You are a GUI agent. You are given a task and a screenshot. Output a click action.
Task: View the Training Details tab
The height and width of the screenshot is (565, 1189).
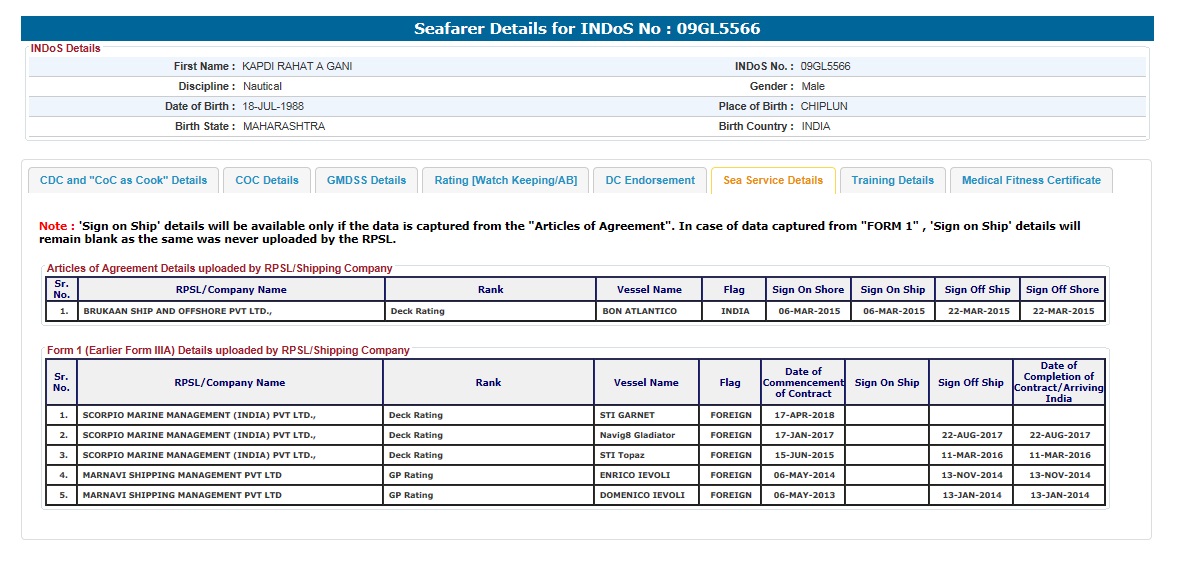(x=892, y=181)
